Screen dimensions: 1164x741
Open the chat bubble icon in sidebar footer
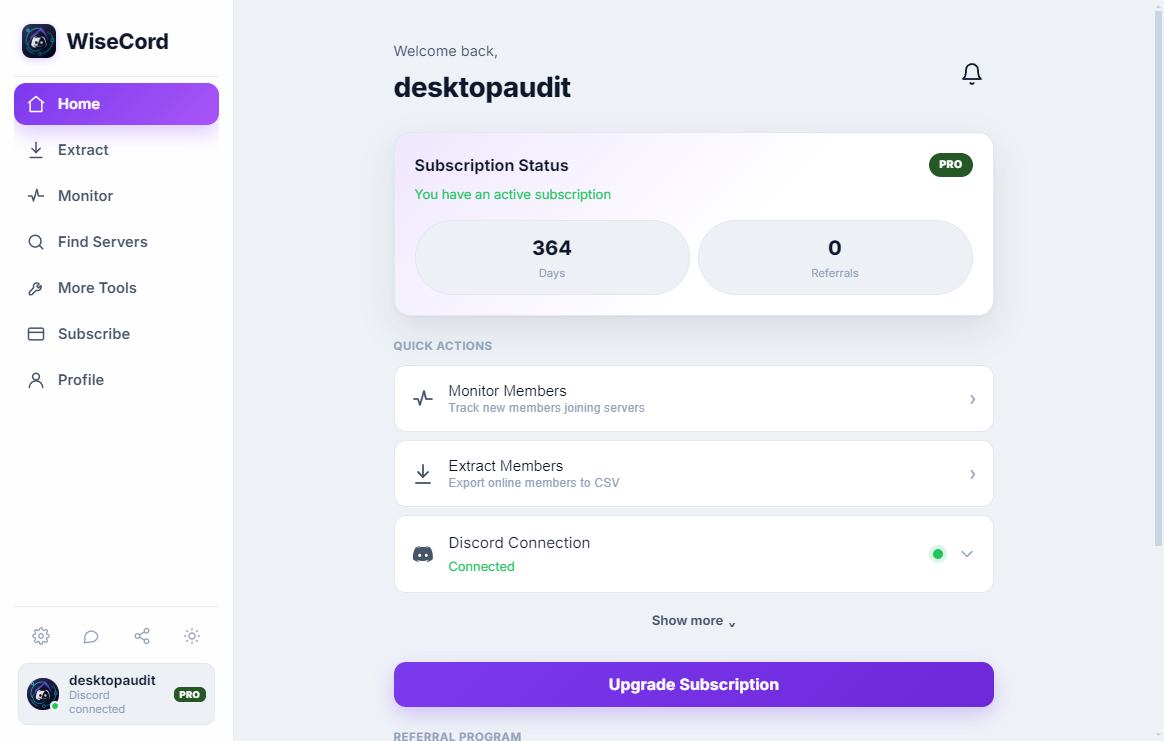[91, 636]
